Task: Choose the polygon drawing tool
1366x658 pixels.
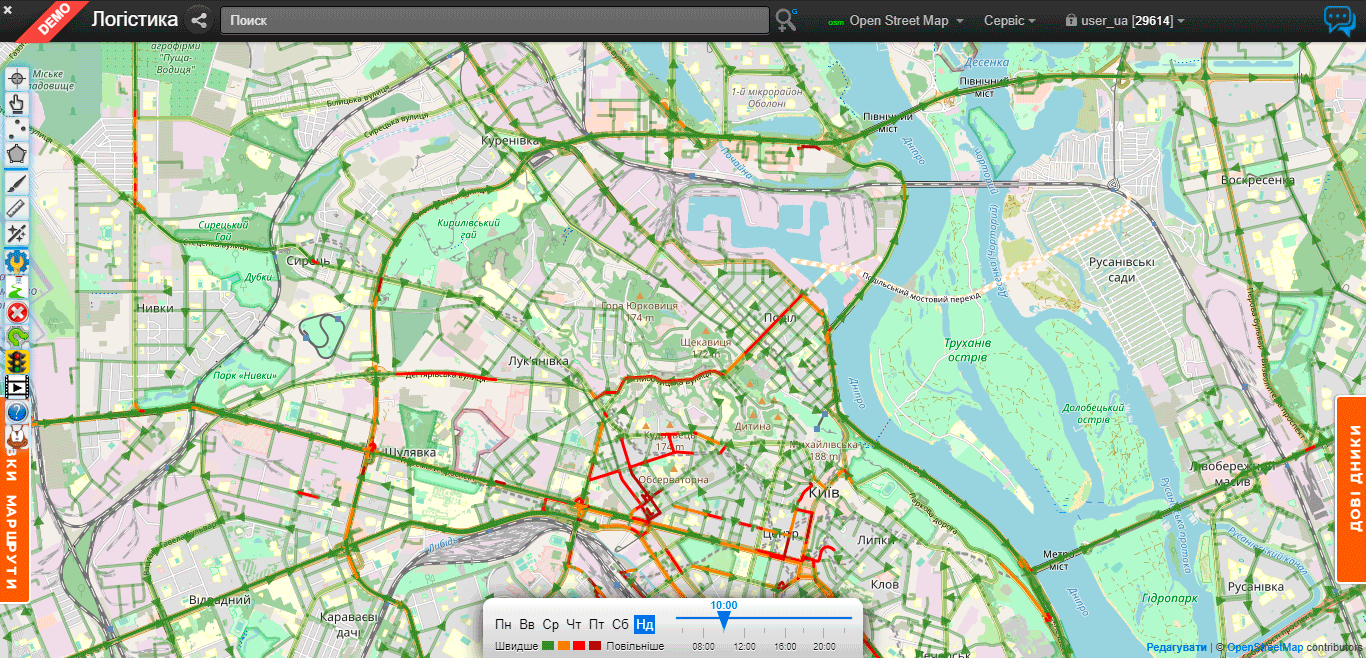Action: pyautogui.click(x=17, y=155)
